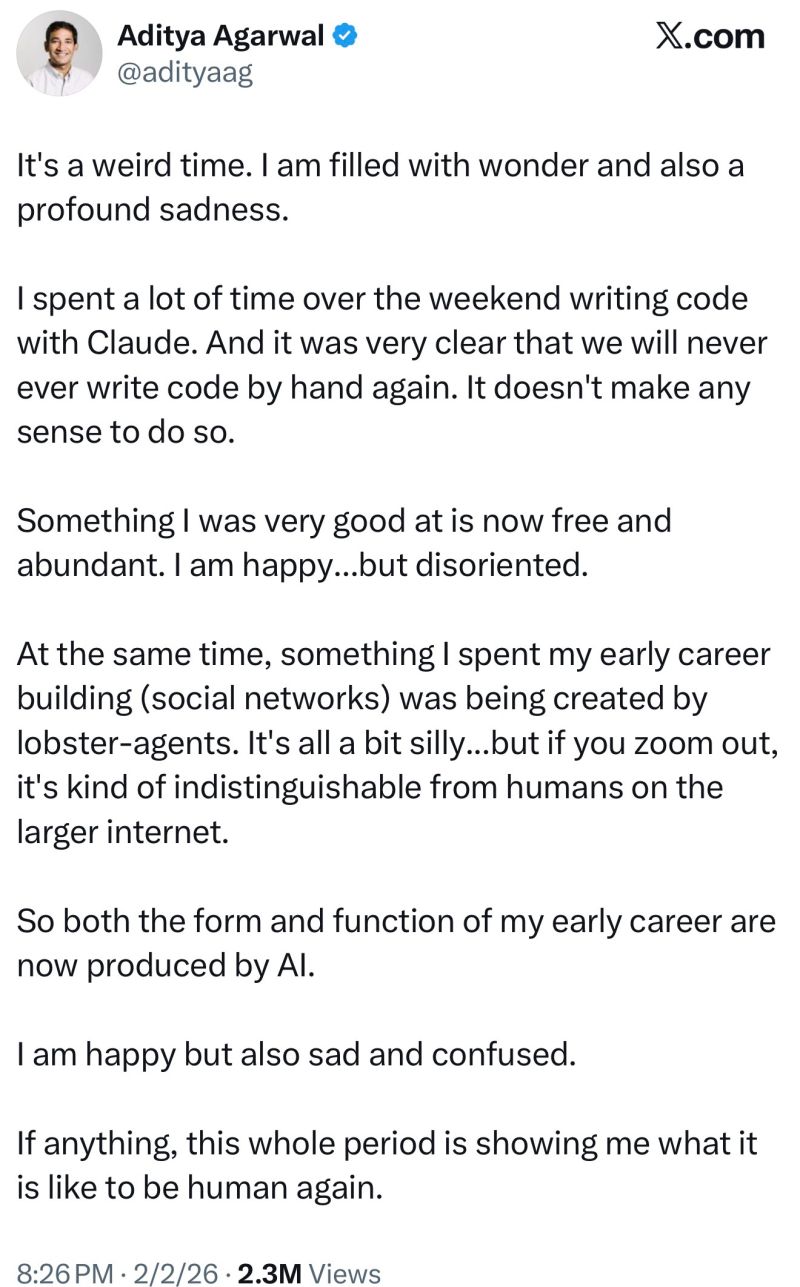800x1287 pixels.
Task: Click "I am happy but also sad" line
Action: coord(296,1054)
